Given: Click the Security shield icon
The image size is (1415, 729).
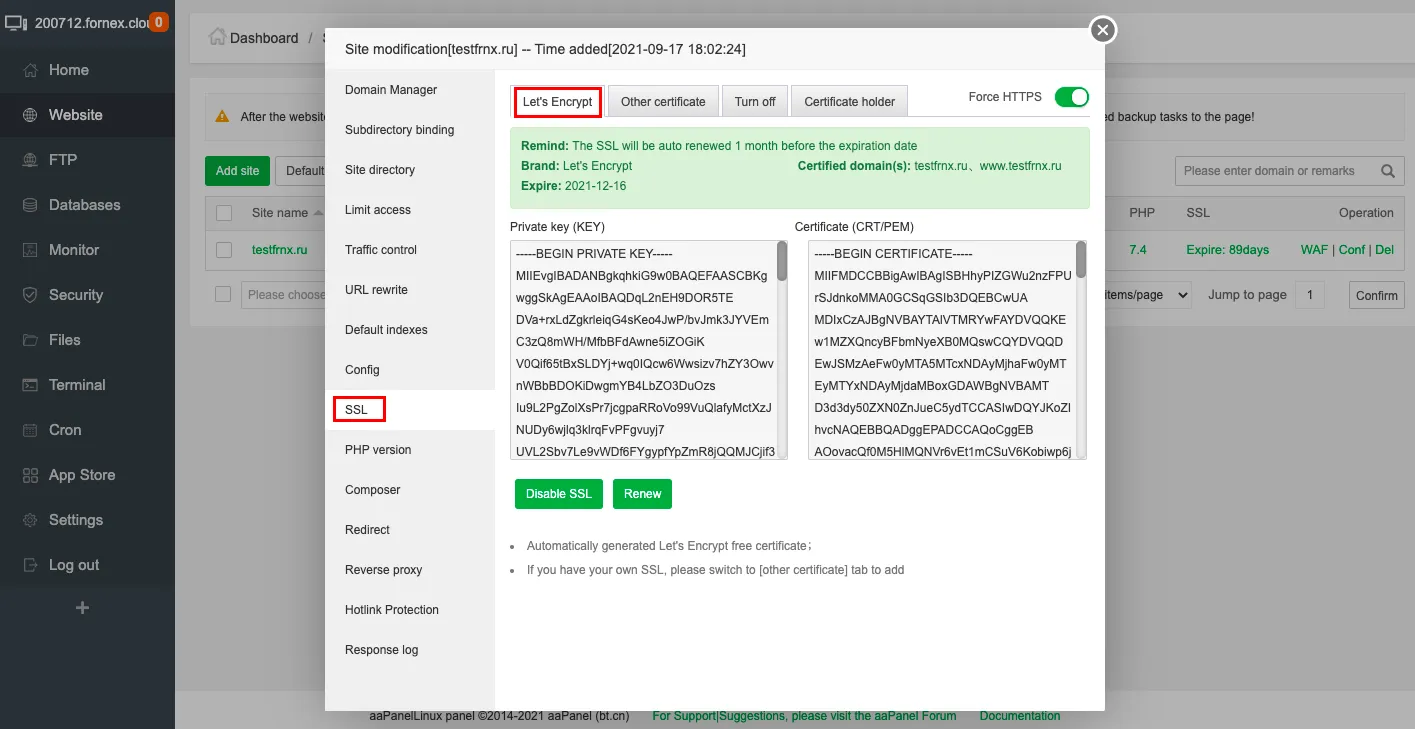Looking at the screenshot, I should click(x=30, y=295).
